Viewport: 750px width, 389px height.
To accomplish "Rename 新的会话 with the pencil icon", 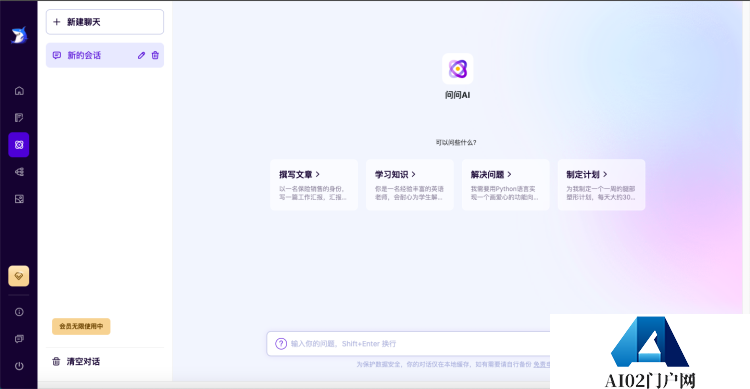I will [141, 56].
